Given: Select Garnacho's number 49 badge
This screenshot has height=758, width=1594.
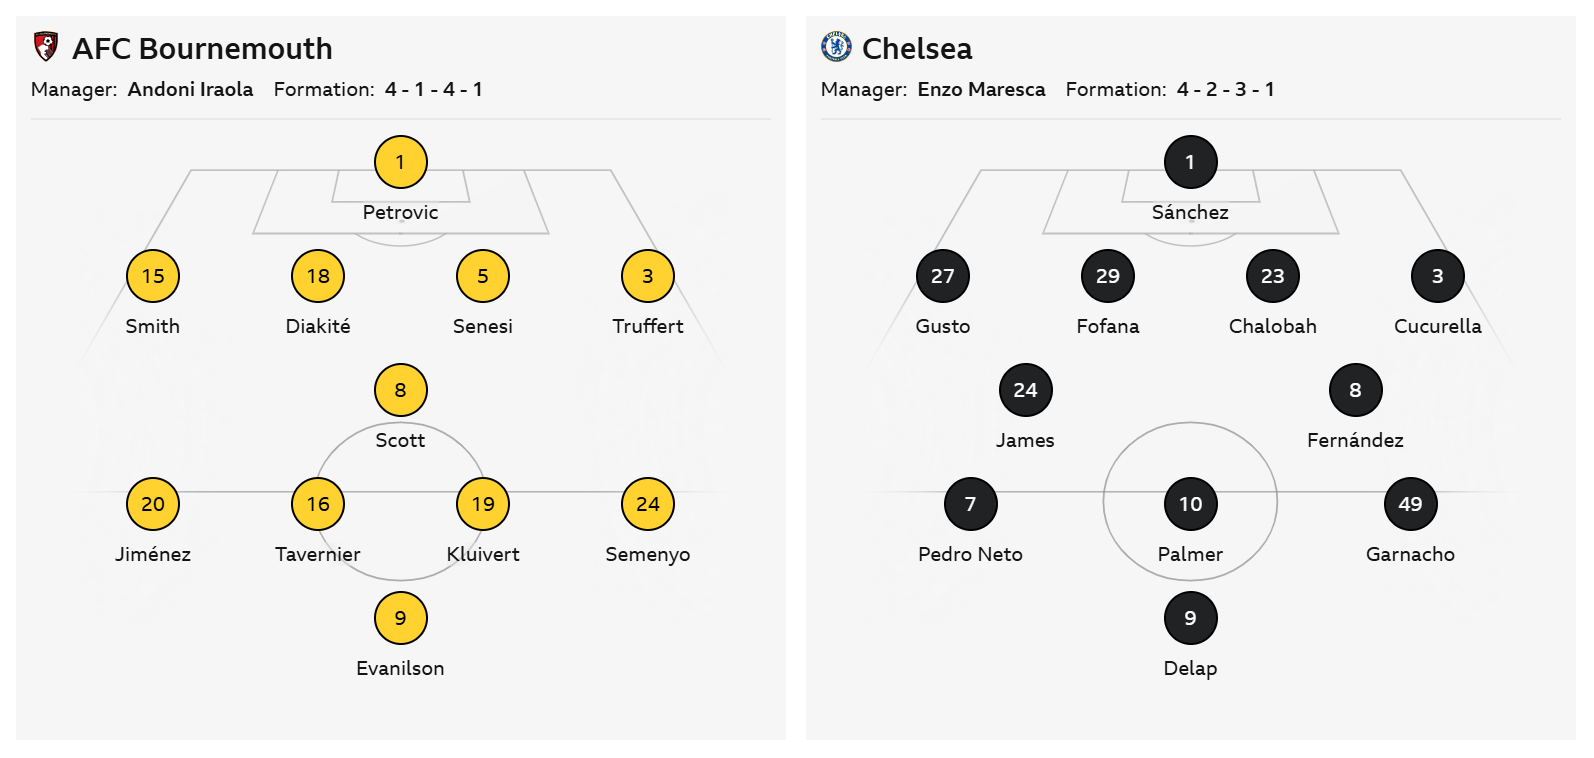Looking at the screenshot, I should pyautogui.click(x=1410, y=504).
